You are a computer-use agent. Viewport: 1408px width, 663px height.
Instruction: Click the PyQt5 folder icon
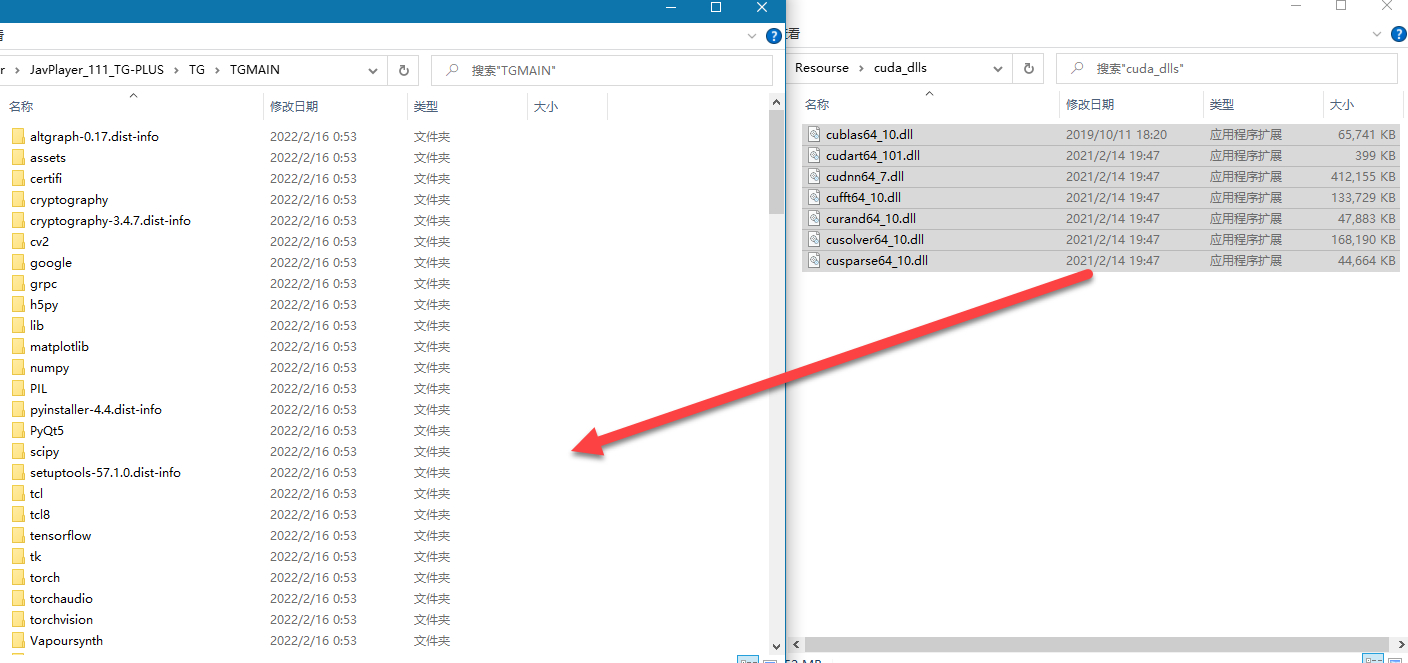[17, 430]
